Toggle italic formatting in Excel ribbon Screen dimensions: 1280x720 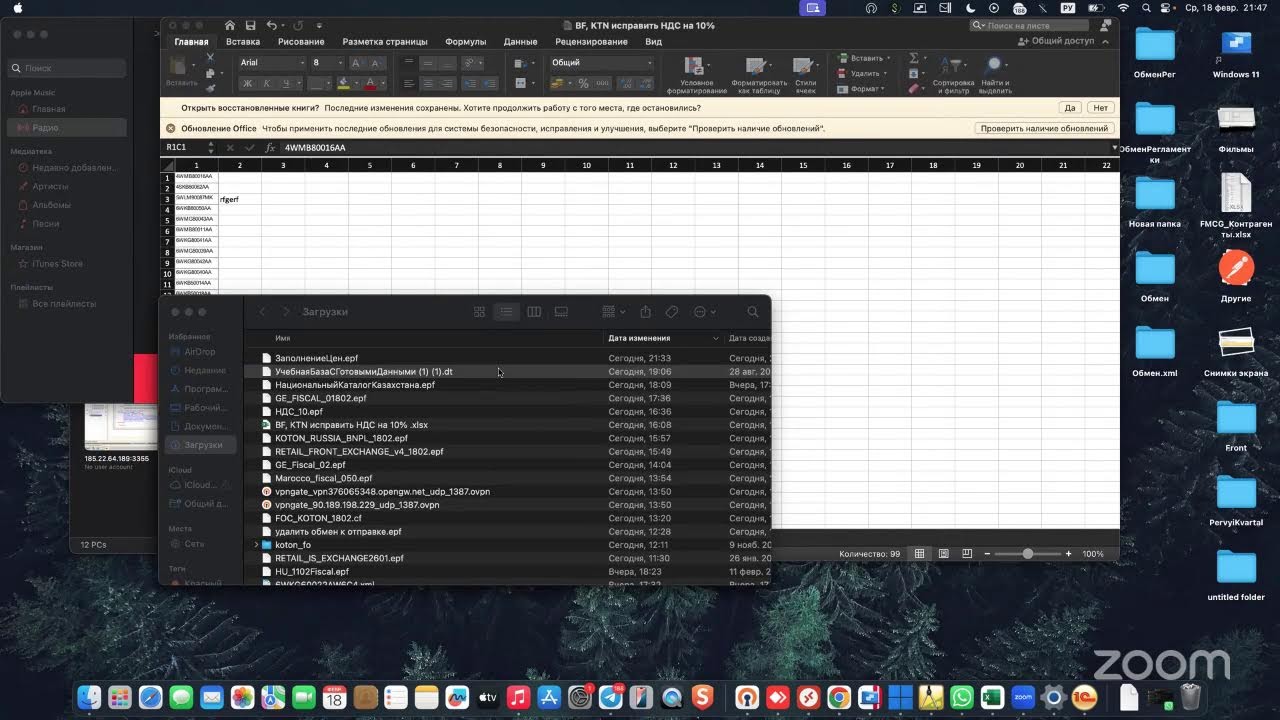pos(265,83)
